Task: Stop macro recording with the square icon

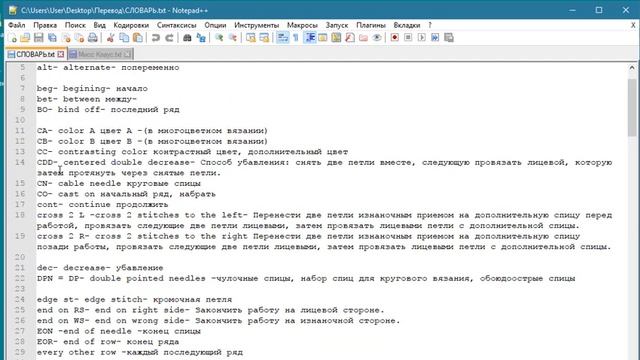Action: click(408, 38)
